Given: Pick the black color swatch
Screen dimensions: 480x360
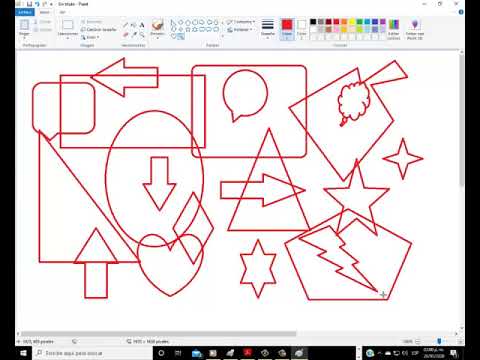Looking at the screenshot, I should coord(313,22).
